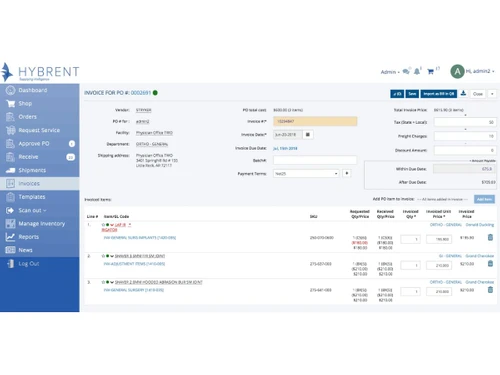Click the Save button
The height and width of the screenshot is (375, 500).
[x=412, y=94]
